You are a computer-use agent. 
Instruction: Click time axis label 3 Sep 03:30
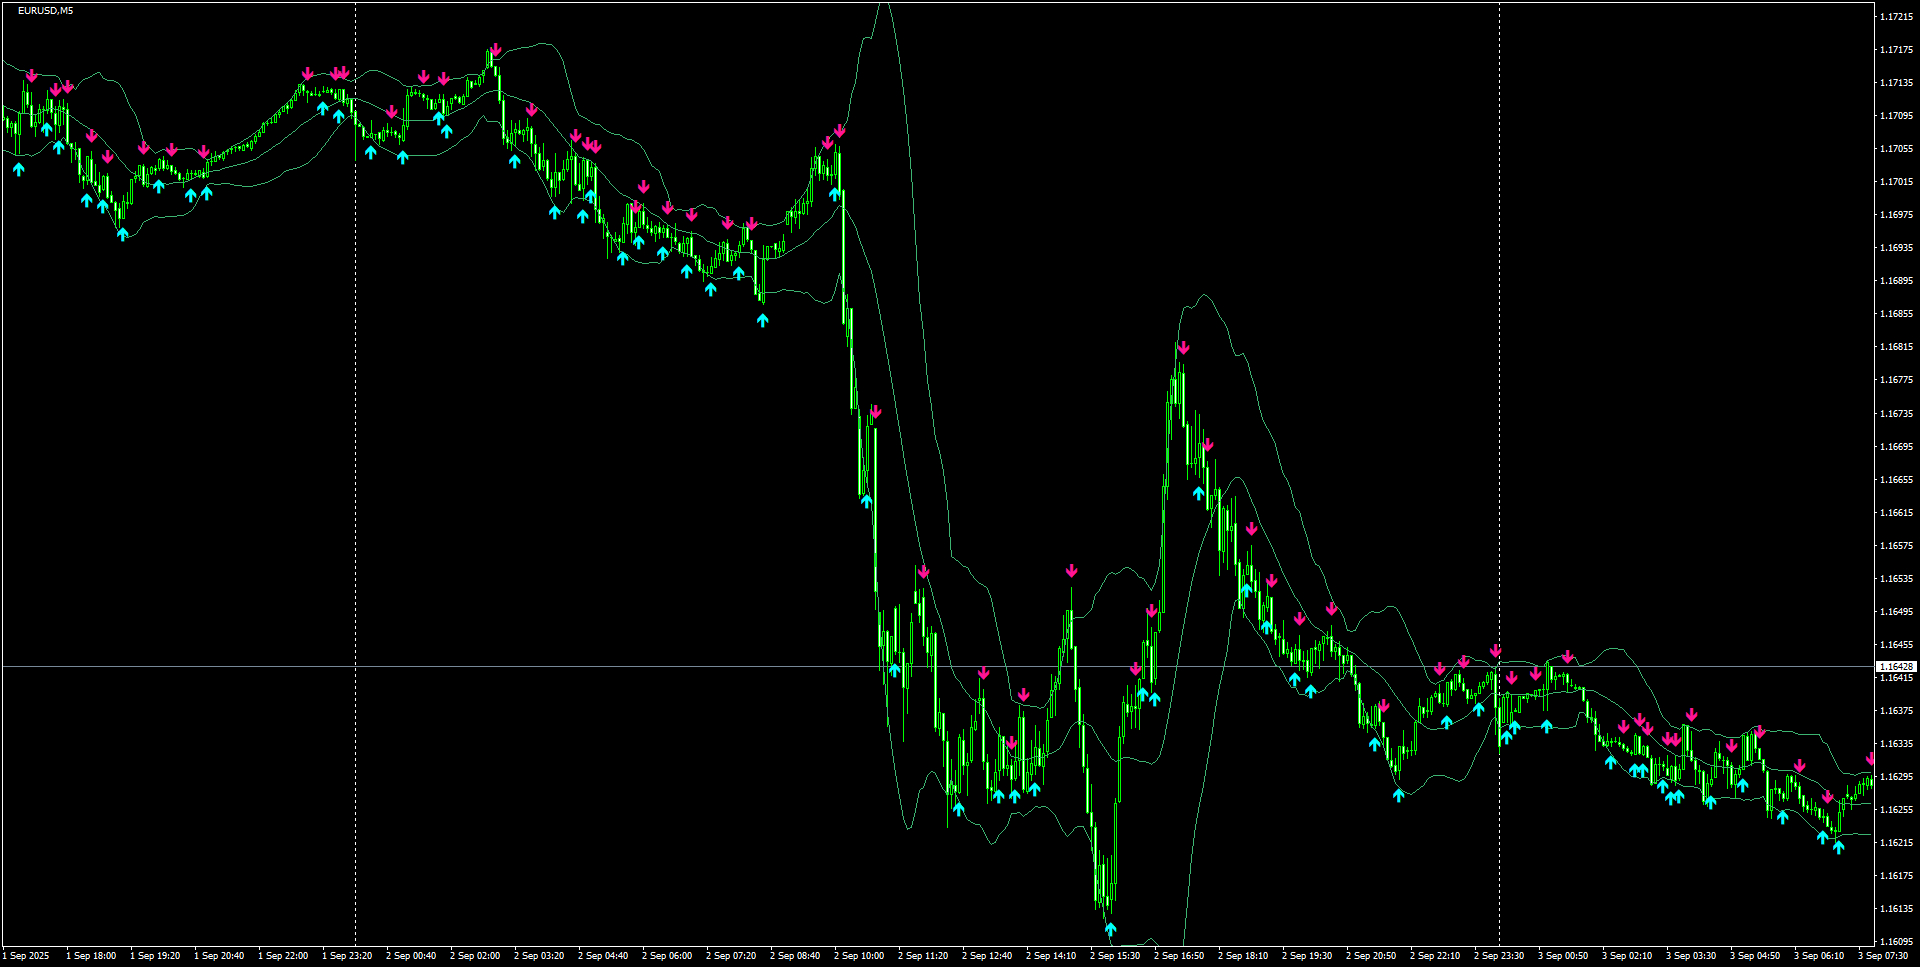pos(1691,956)
